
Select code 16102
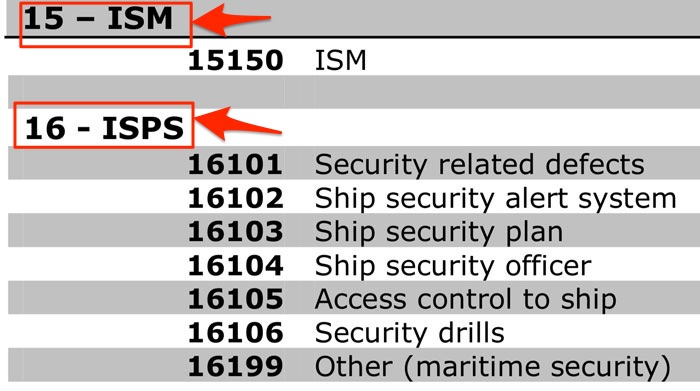235,198
